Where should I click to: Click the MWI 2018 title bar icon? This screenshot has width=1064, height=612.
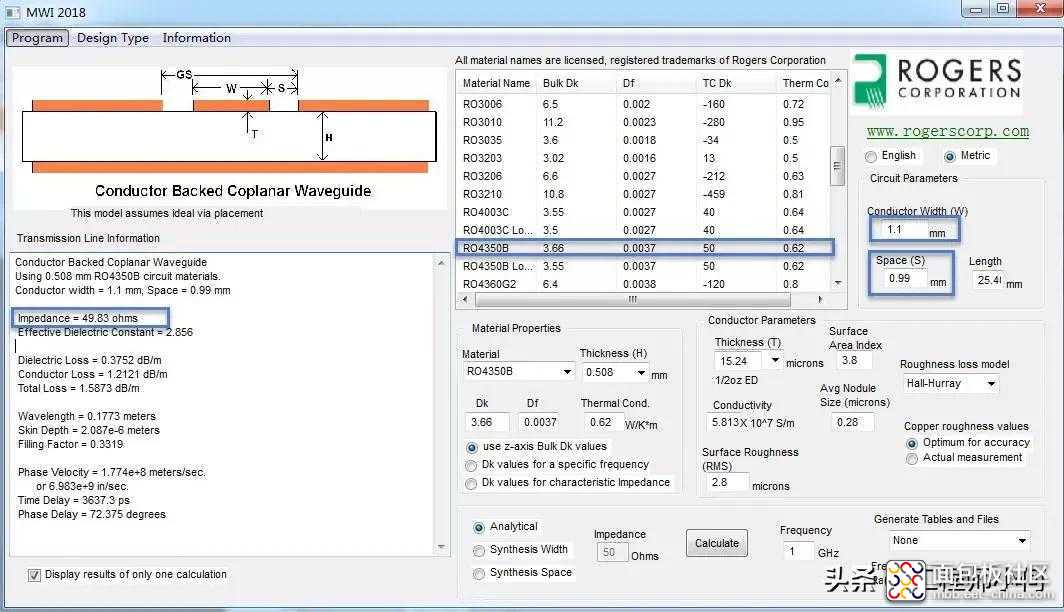12,12
